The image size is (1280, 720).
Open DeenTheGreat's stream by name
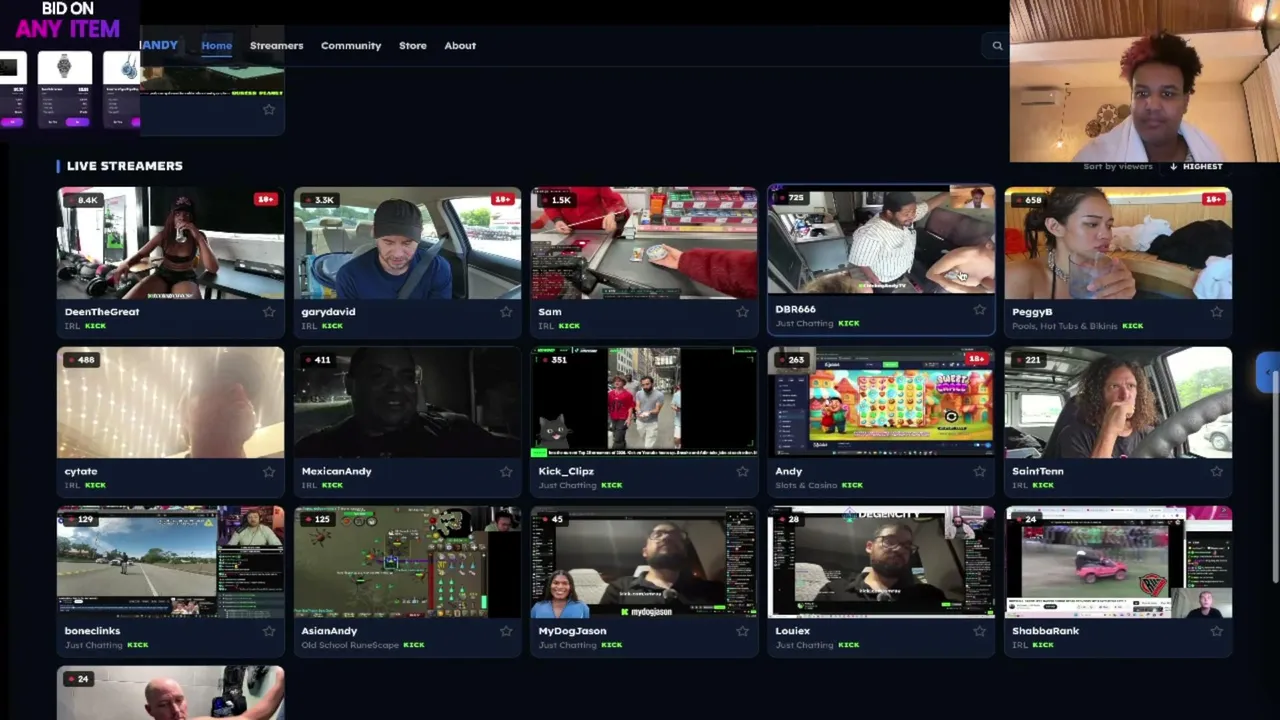click(102, 312)
